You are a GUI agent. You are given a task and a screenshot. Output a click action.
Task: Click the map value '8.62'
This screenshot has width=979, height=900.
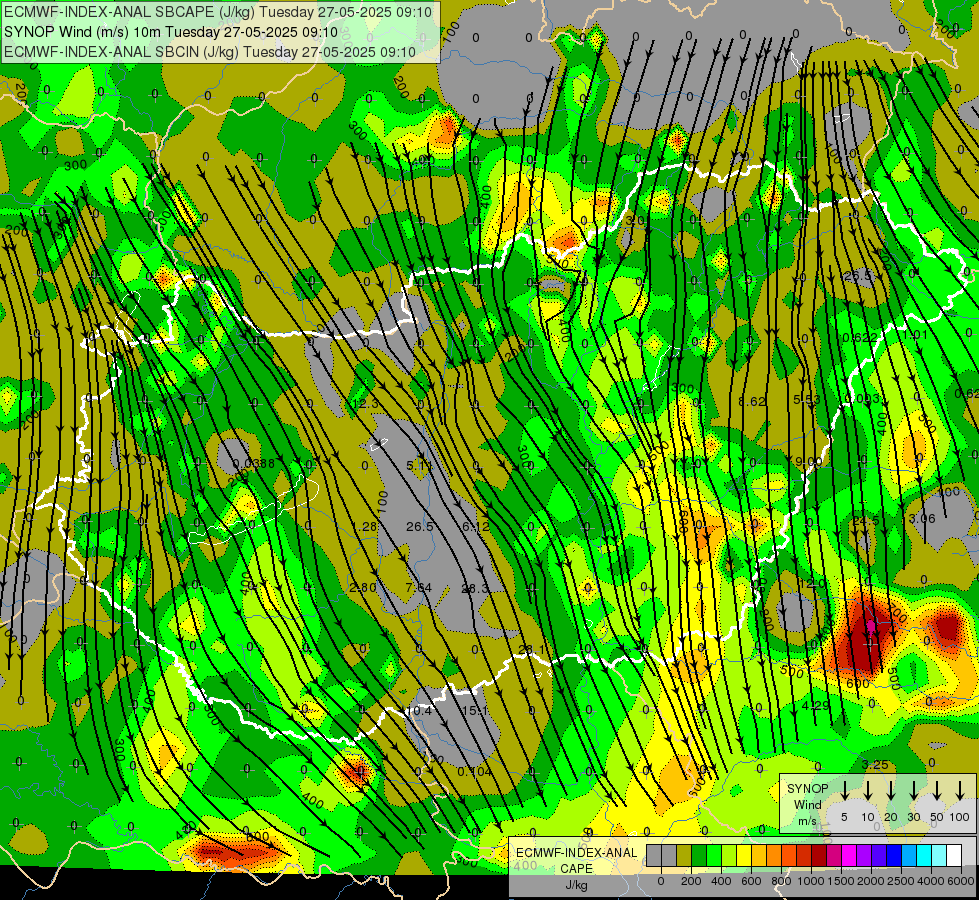[752, 401]
